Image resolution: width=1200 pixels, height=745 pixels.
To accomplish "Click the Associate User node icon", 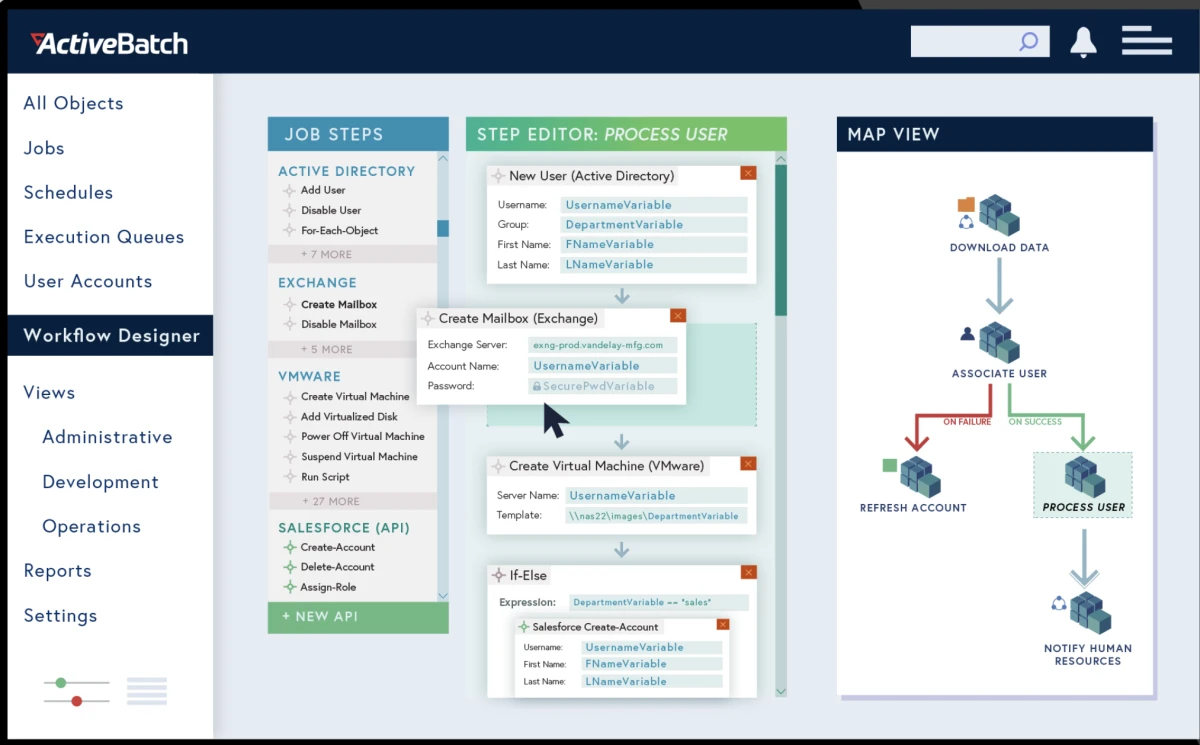I will point(998,342).
